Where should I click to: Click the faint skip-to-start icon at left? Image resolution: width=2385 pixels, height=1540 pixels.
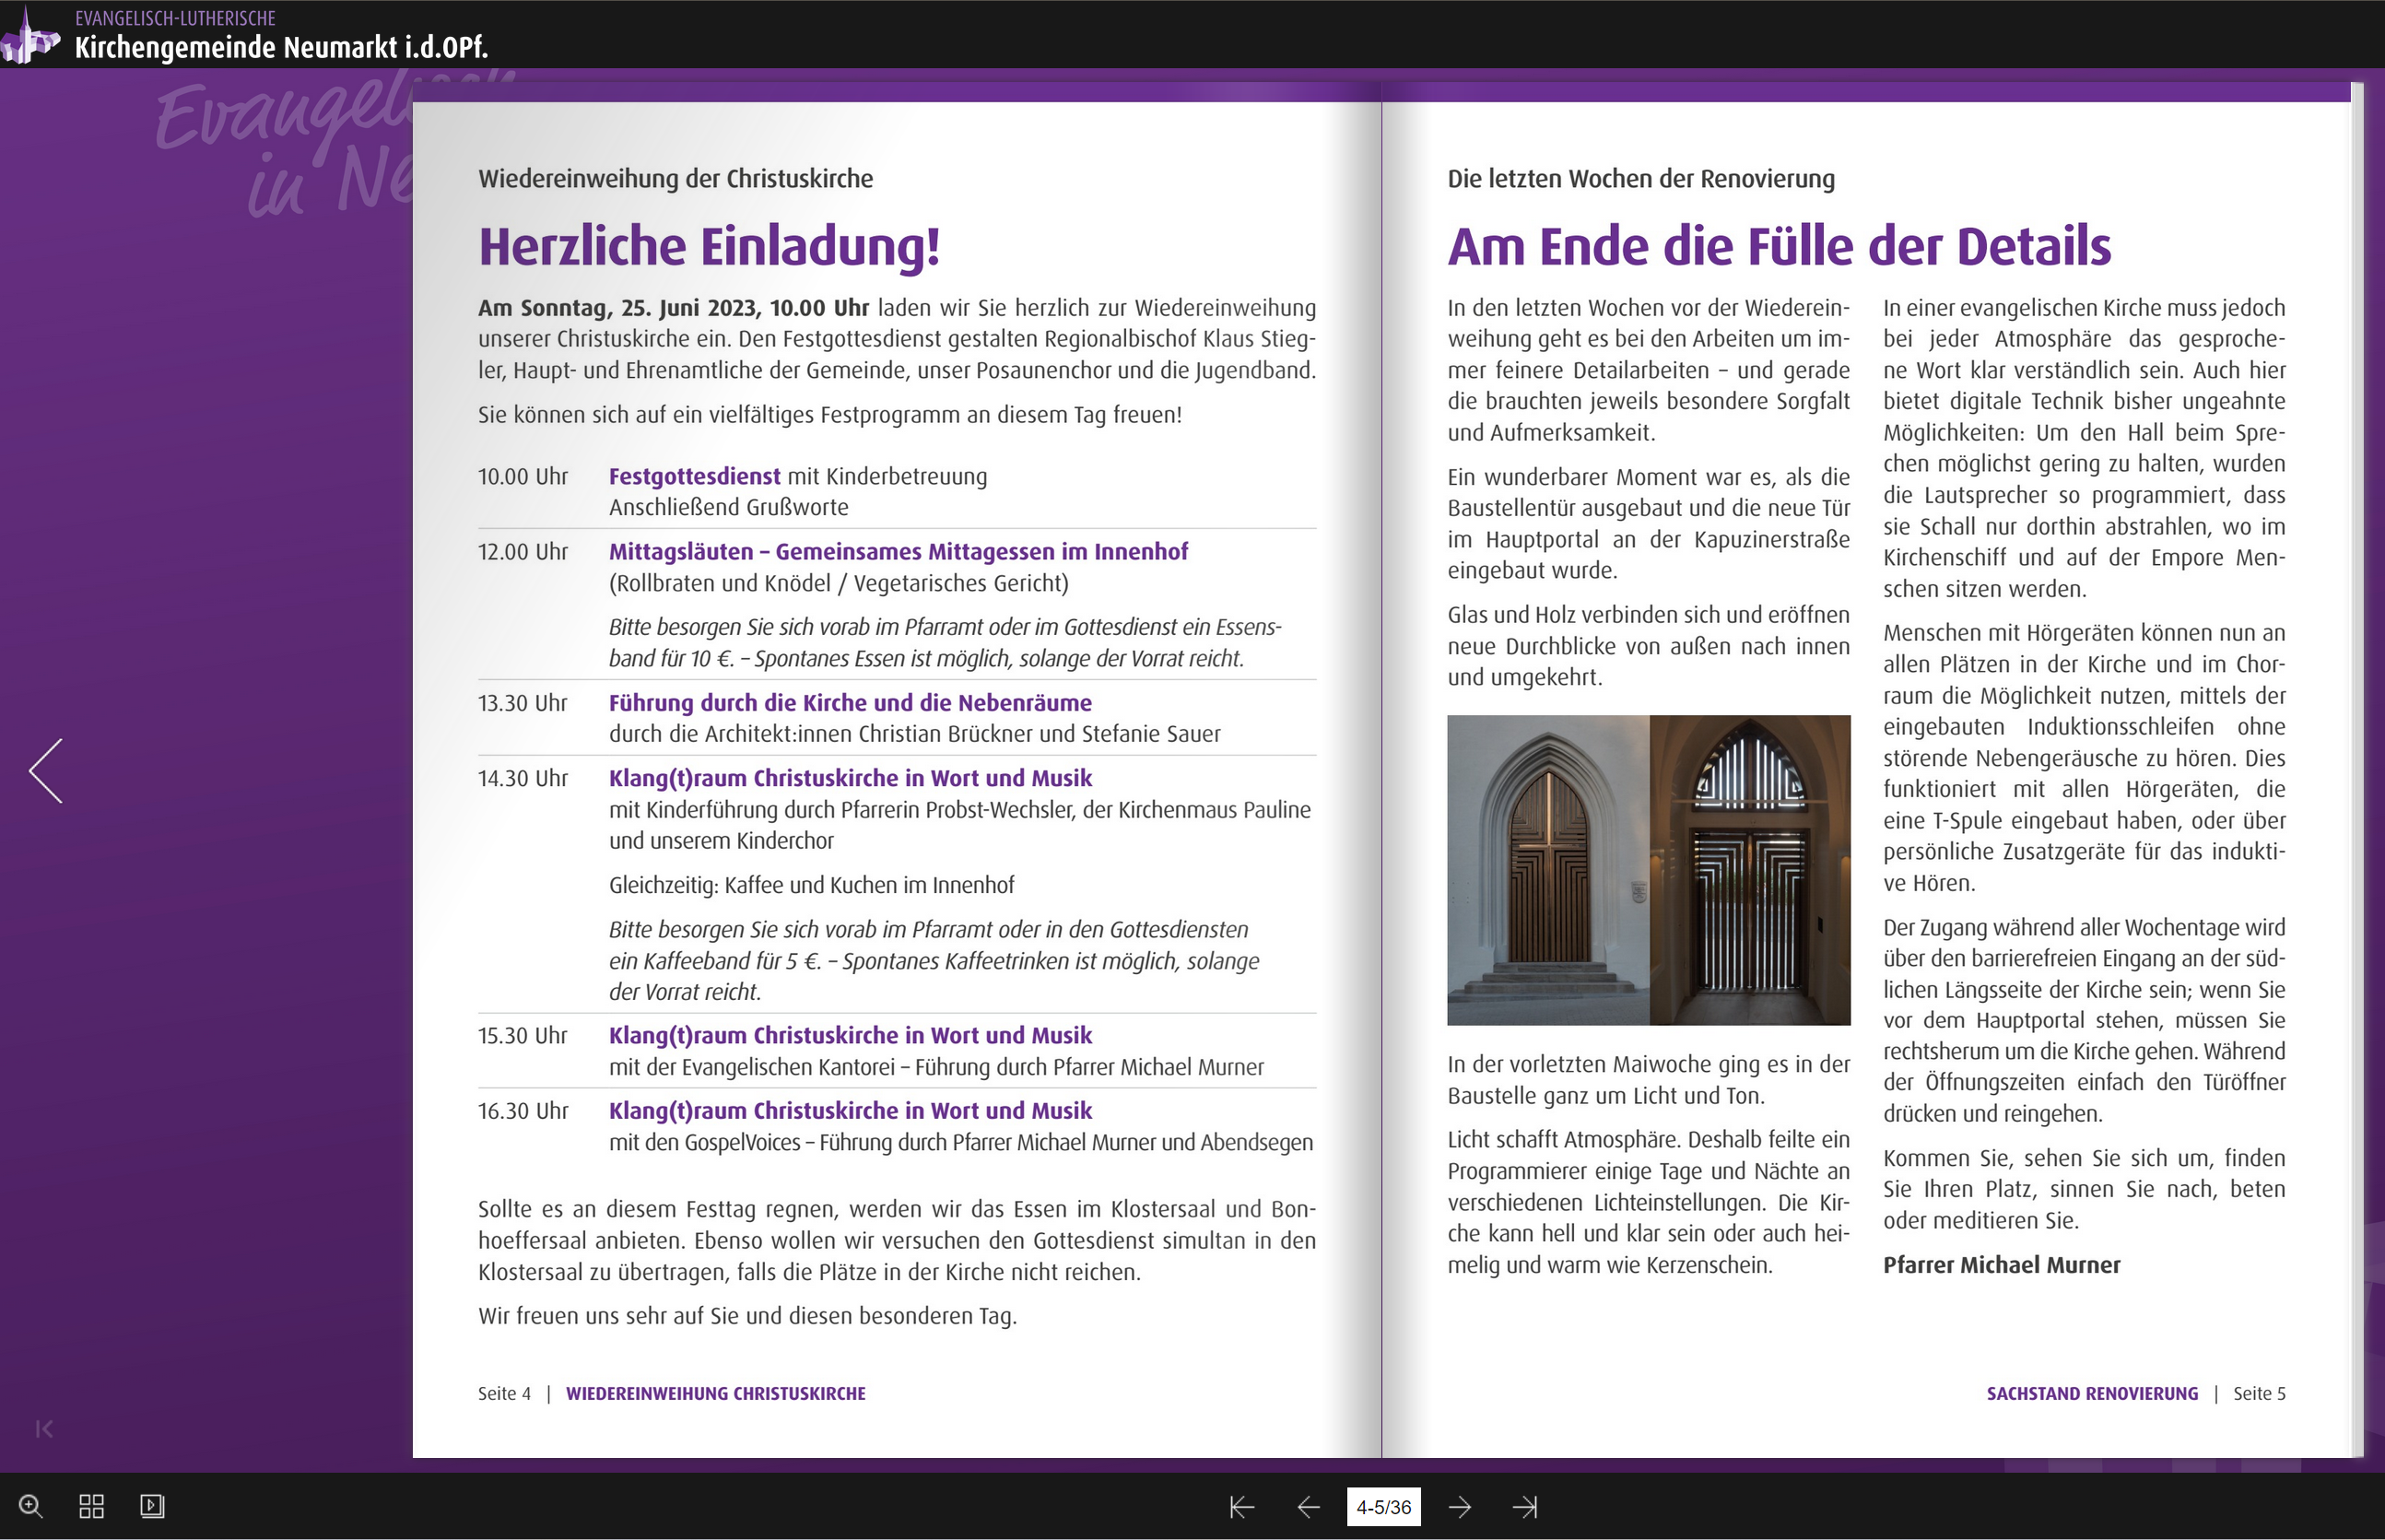tap(44, 1429)
